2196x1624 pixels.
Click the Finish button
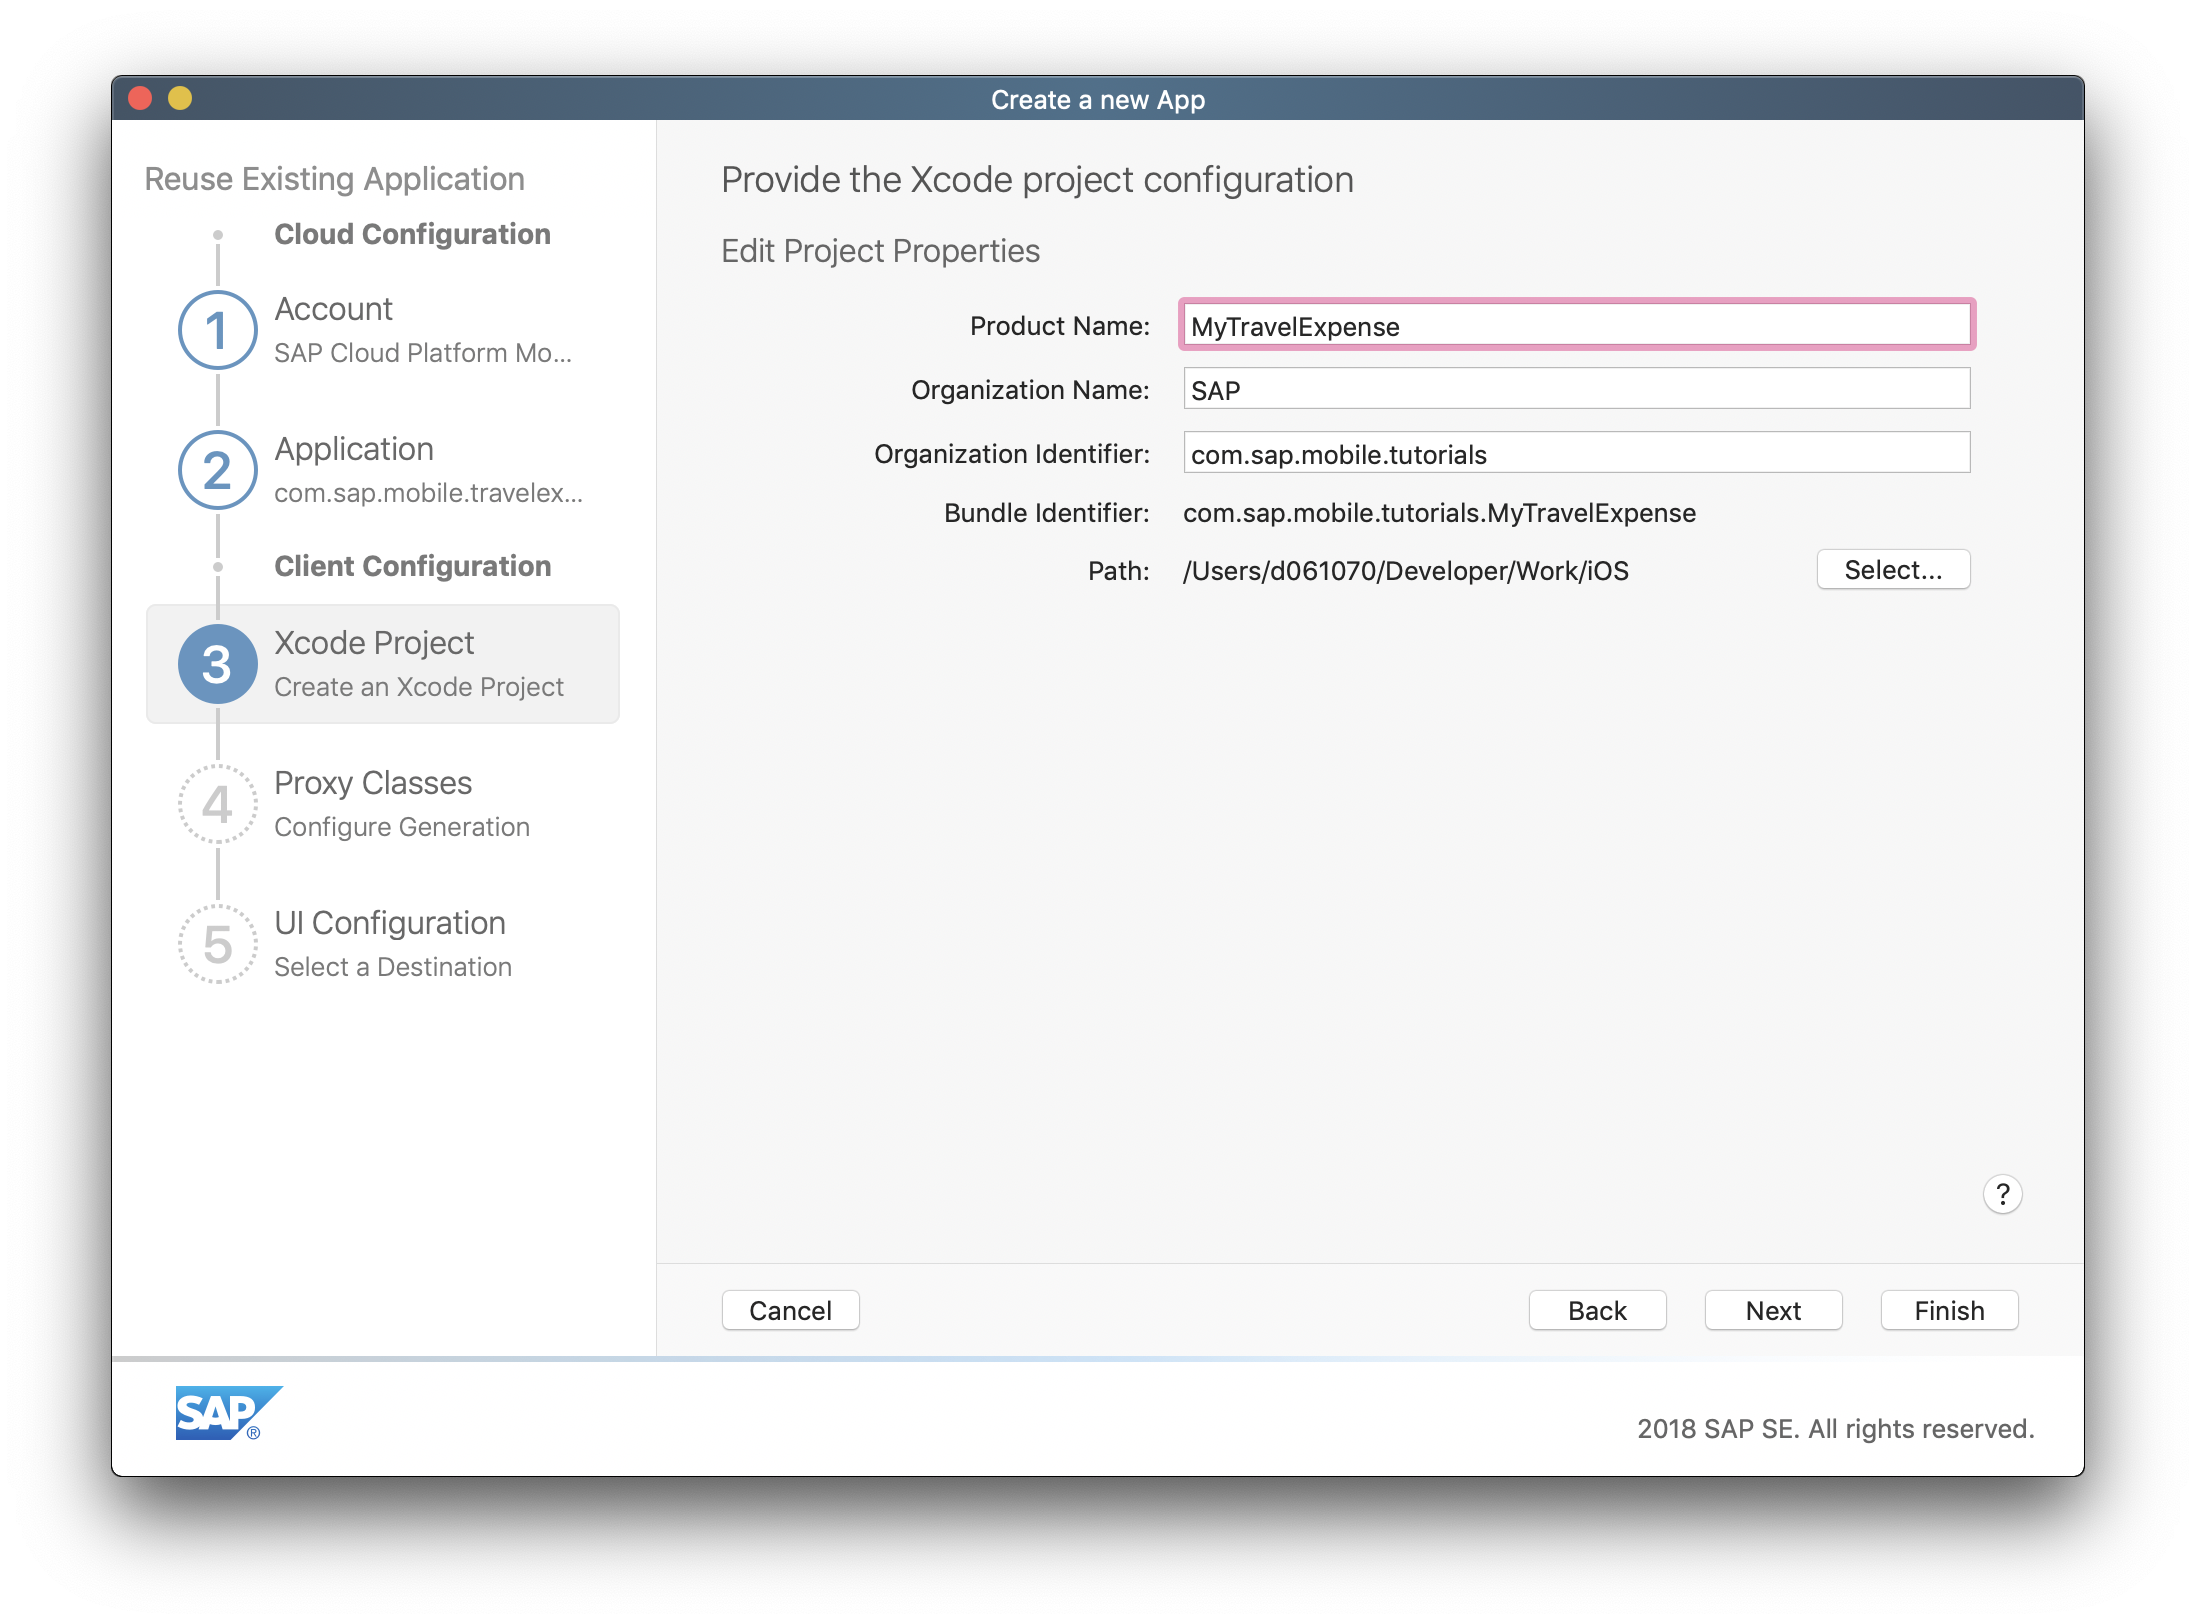pyautogui.click(x=1949, y=1310)
